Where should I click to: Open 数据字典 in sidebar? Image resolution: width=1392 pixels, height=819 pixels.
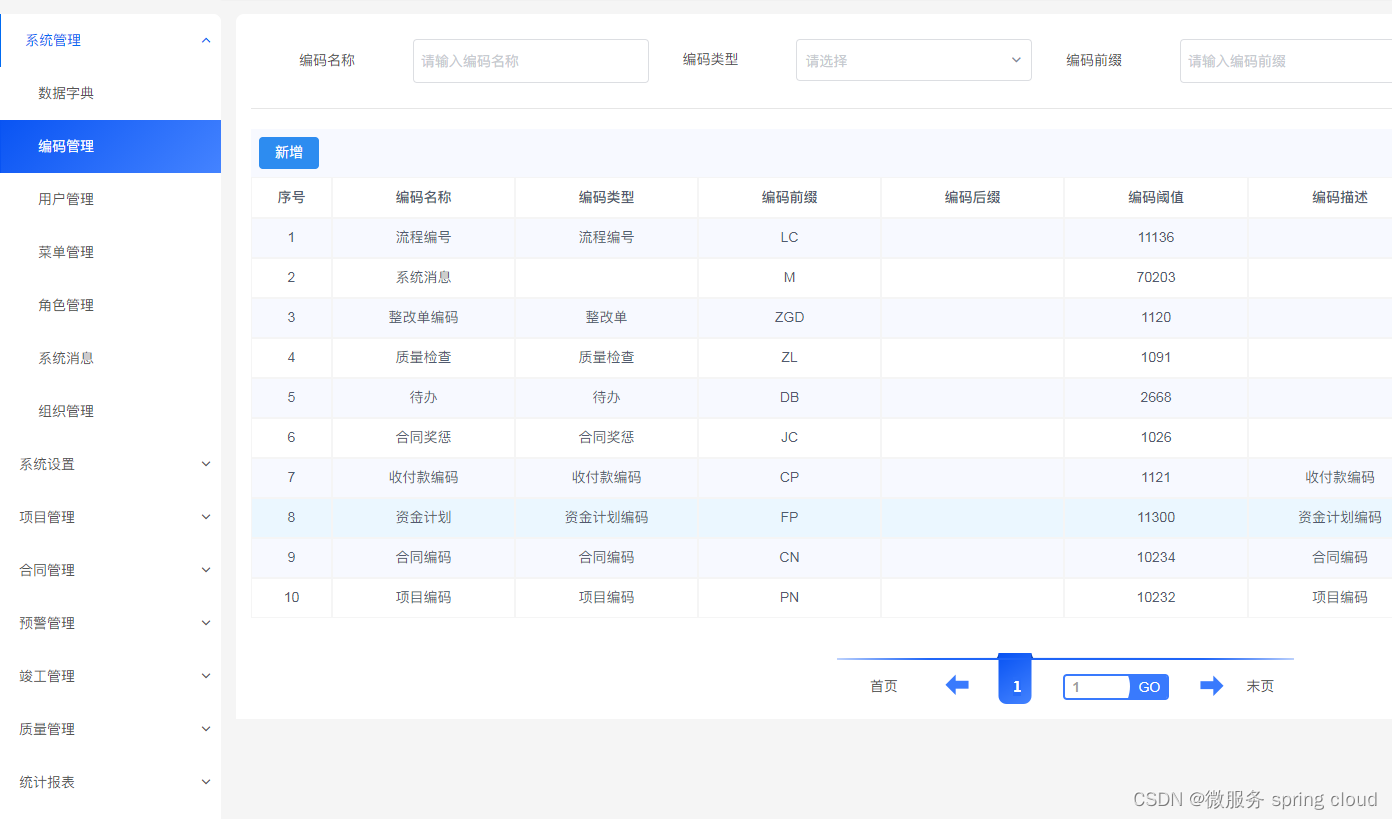[x=110, y=93]
